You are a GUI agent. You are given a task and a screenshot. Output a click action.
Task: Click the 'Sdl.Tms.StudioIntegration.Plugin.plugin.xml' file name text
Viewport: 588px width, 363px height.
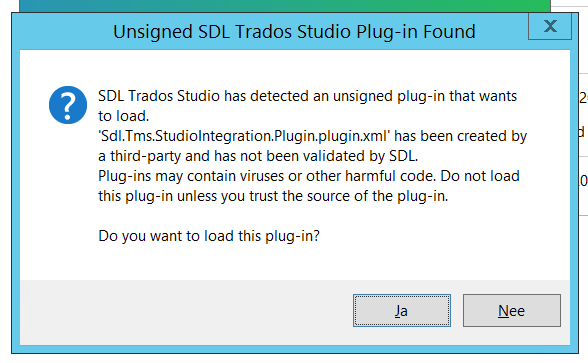(x=244, y=136)
